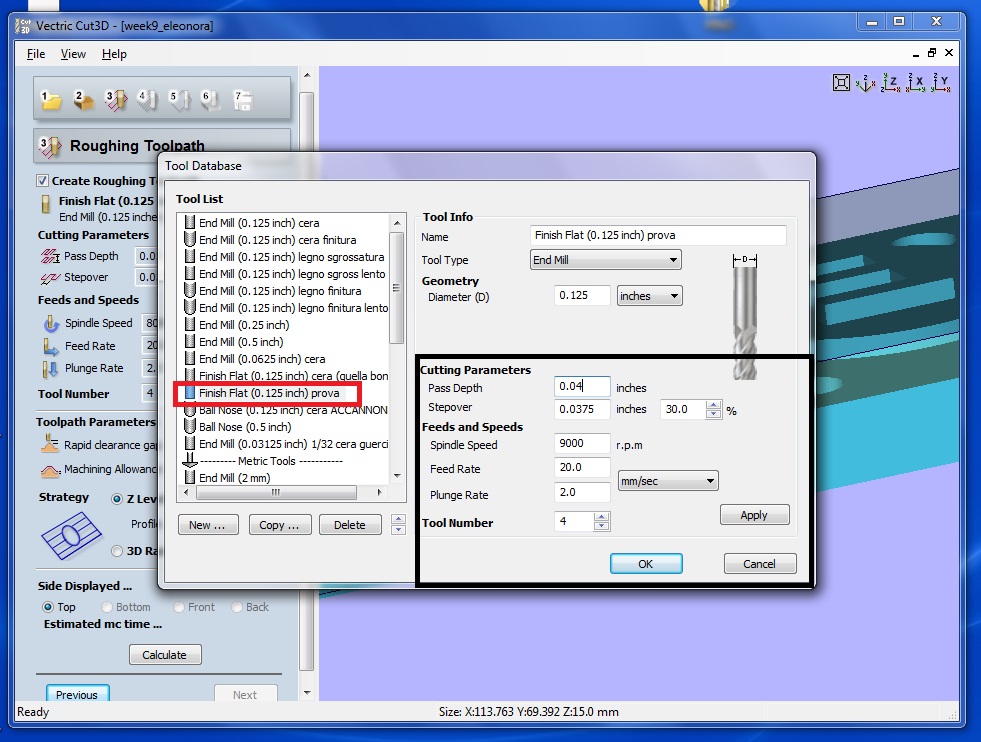The image size is (981, 742).
Task: Open step 2 material box icon
Action: pos(83,100)
